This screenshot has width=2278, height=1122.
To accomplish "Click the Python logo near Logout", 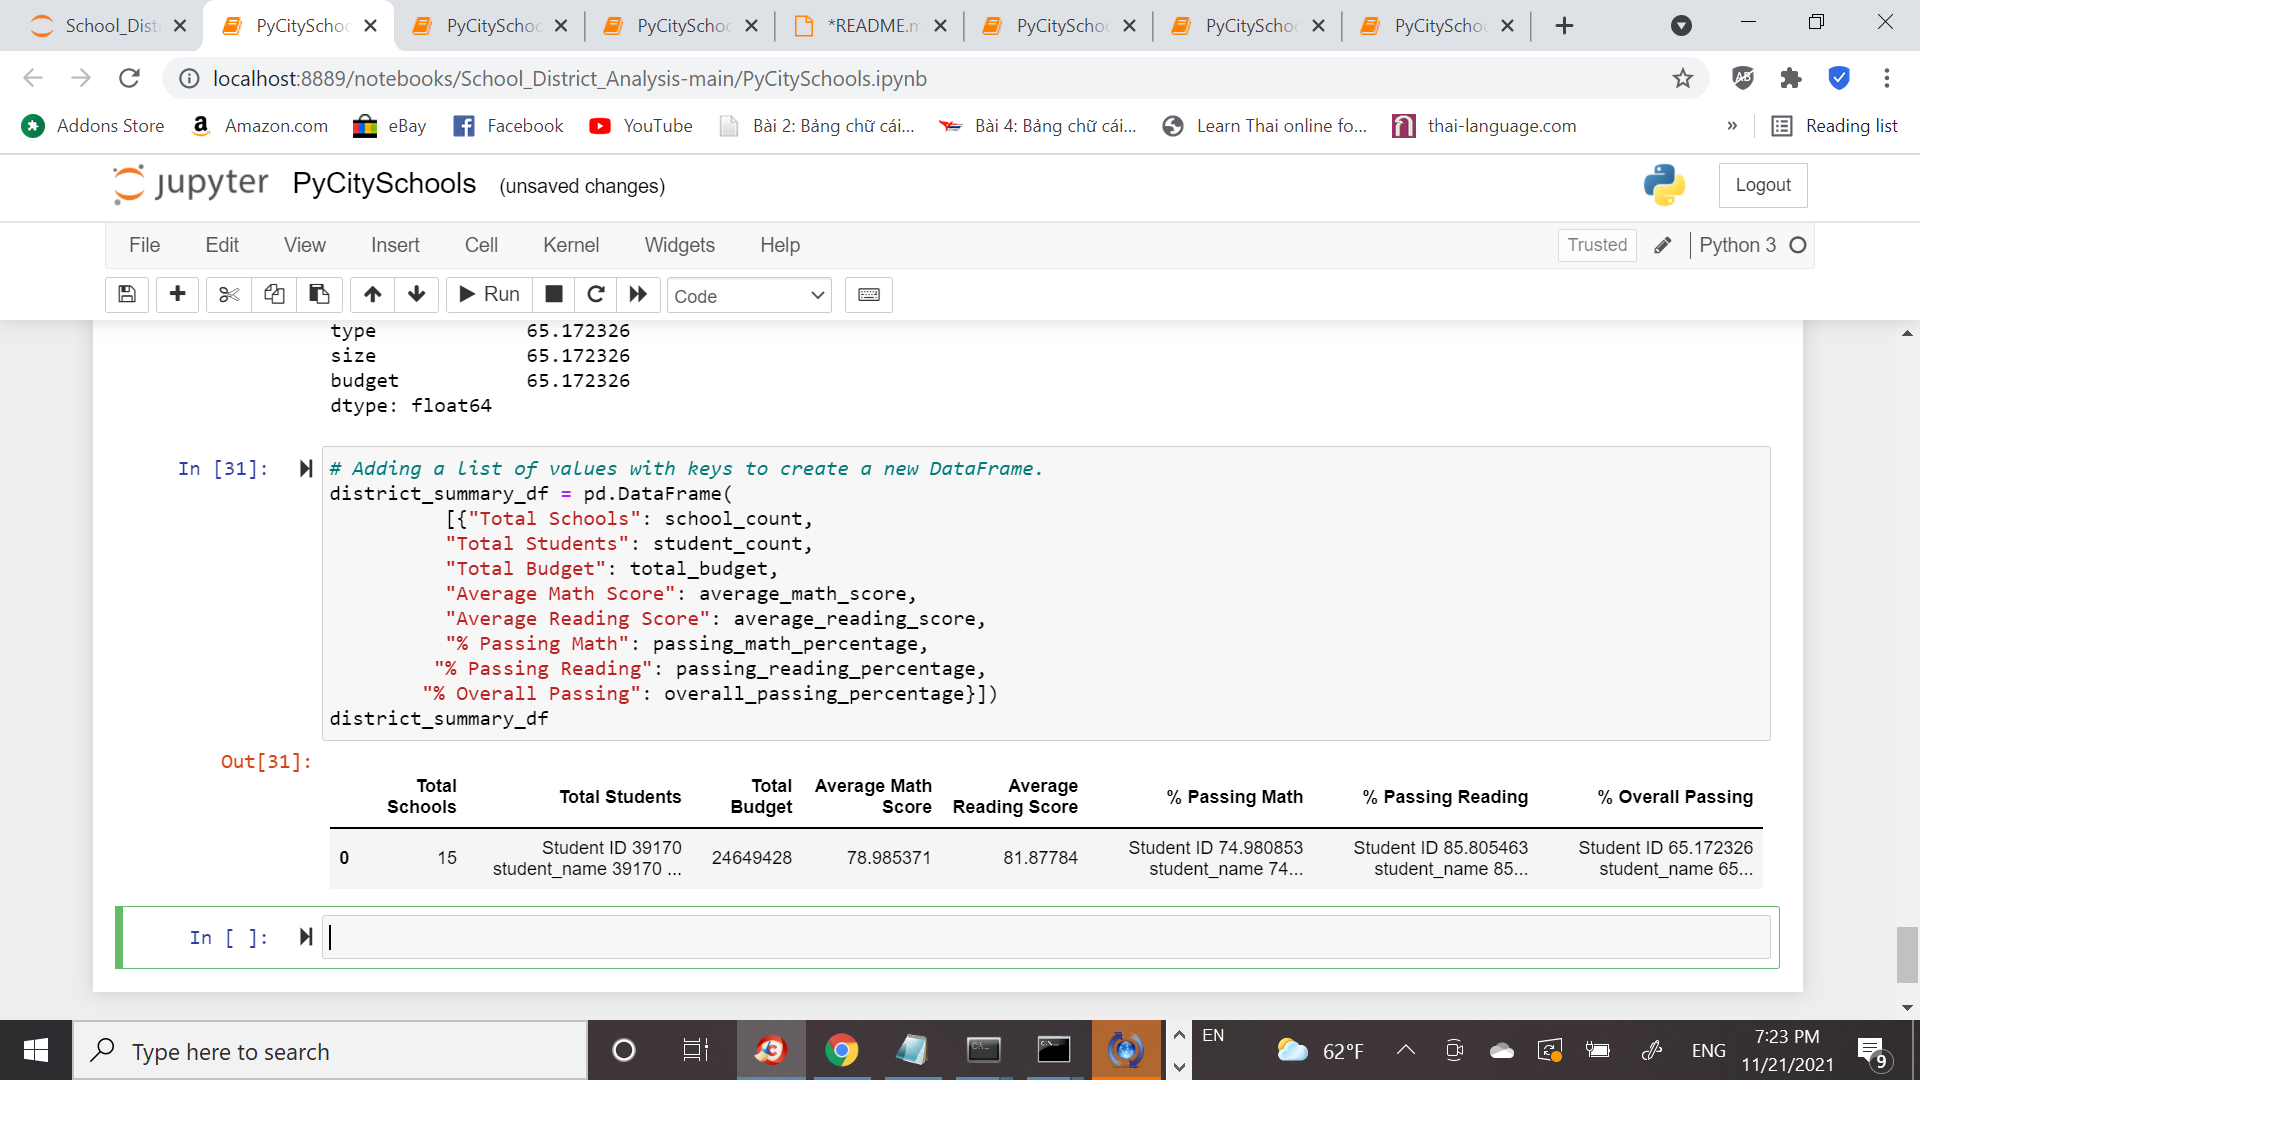I will point(1663,185).
